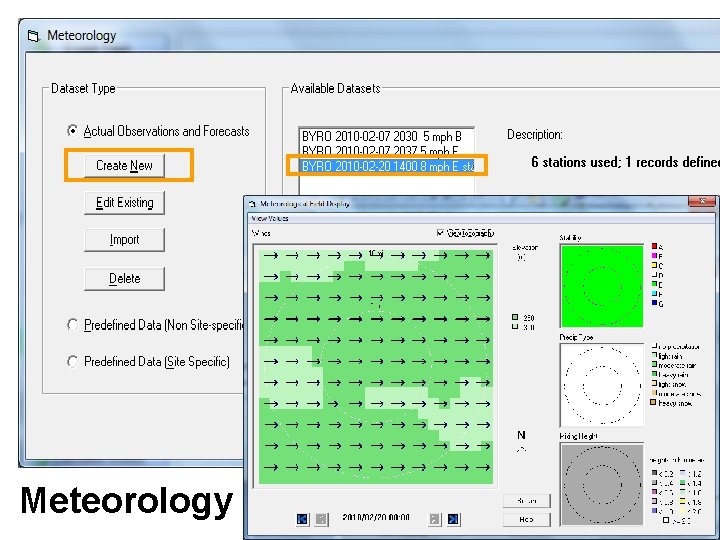The image size is (720, 540).
Task: Click Meteorological Field Display title icon
Action: pyautogui.click(x=252, y=203)
